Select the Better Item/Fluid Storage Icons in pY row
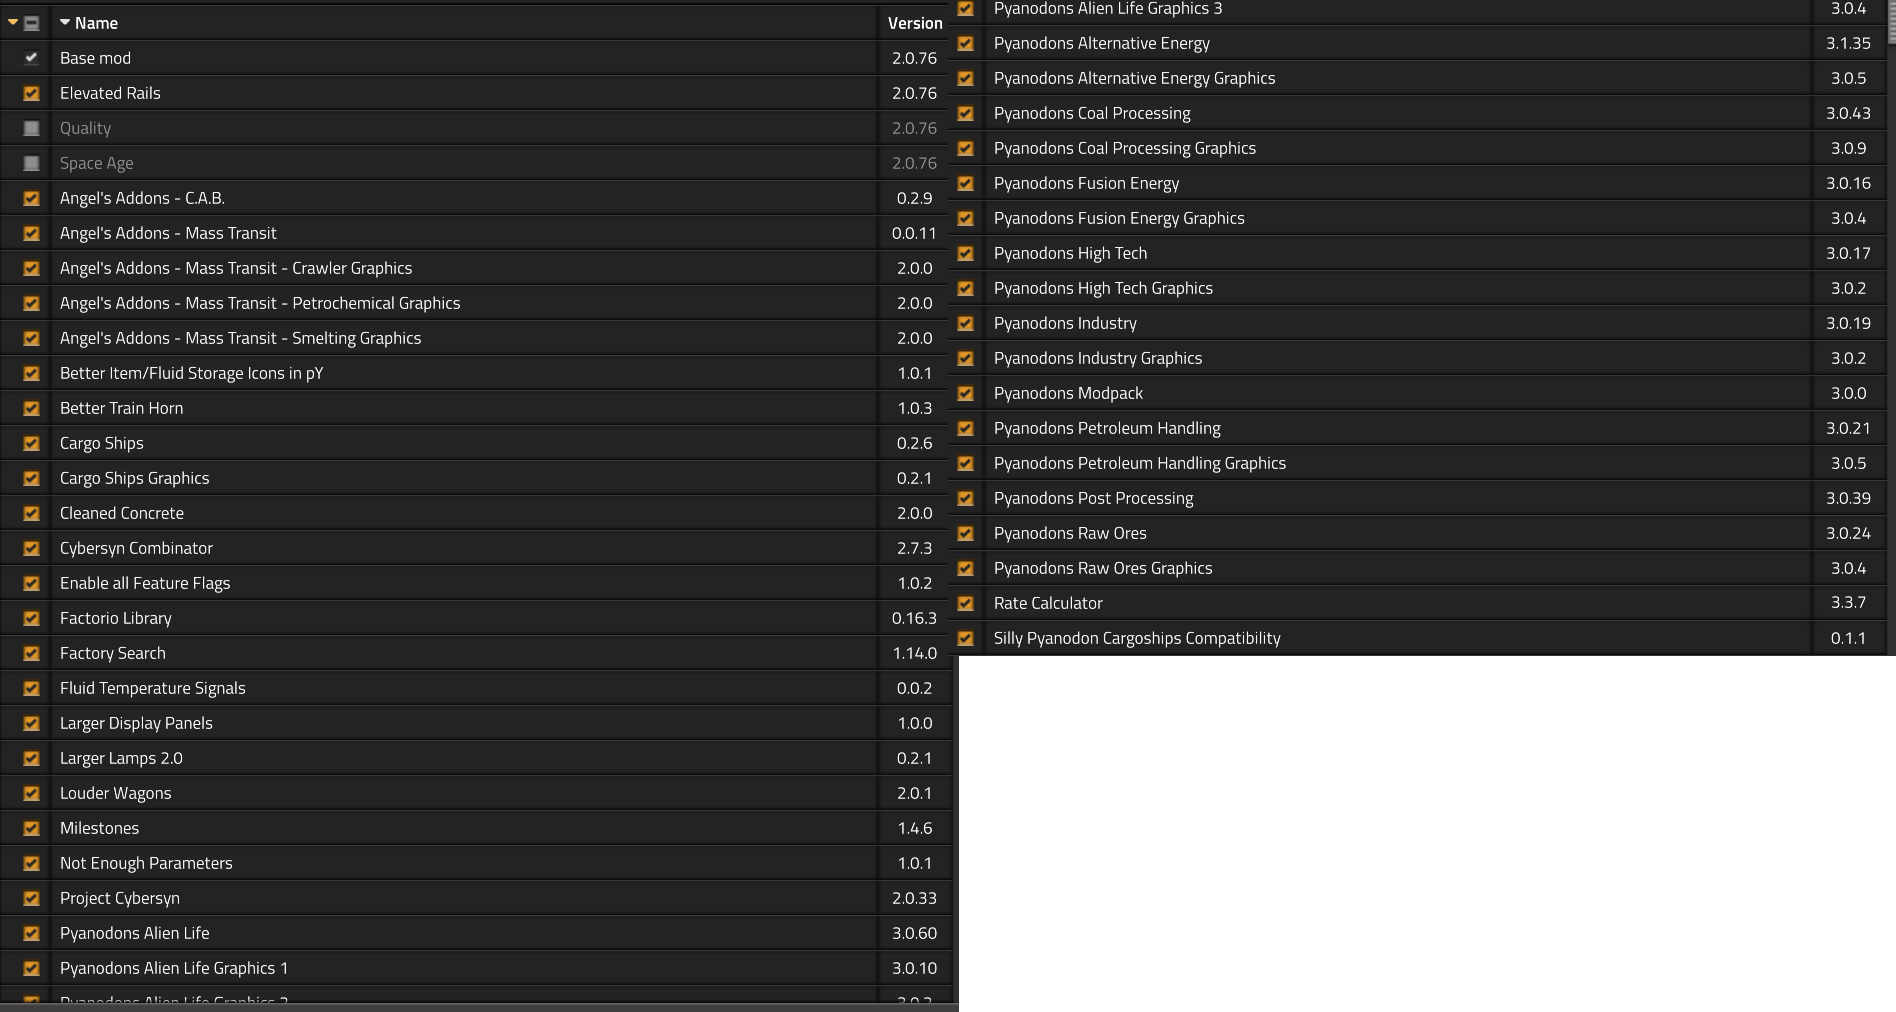 point(475,373)
